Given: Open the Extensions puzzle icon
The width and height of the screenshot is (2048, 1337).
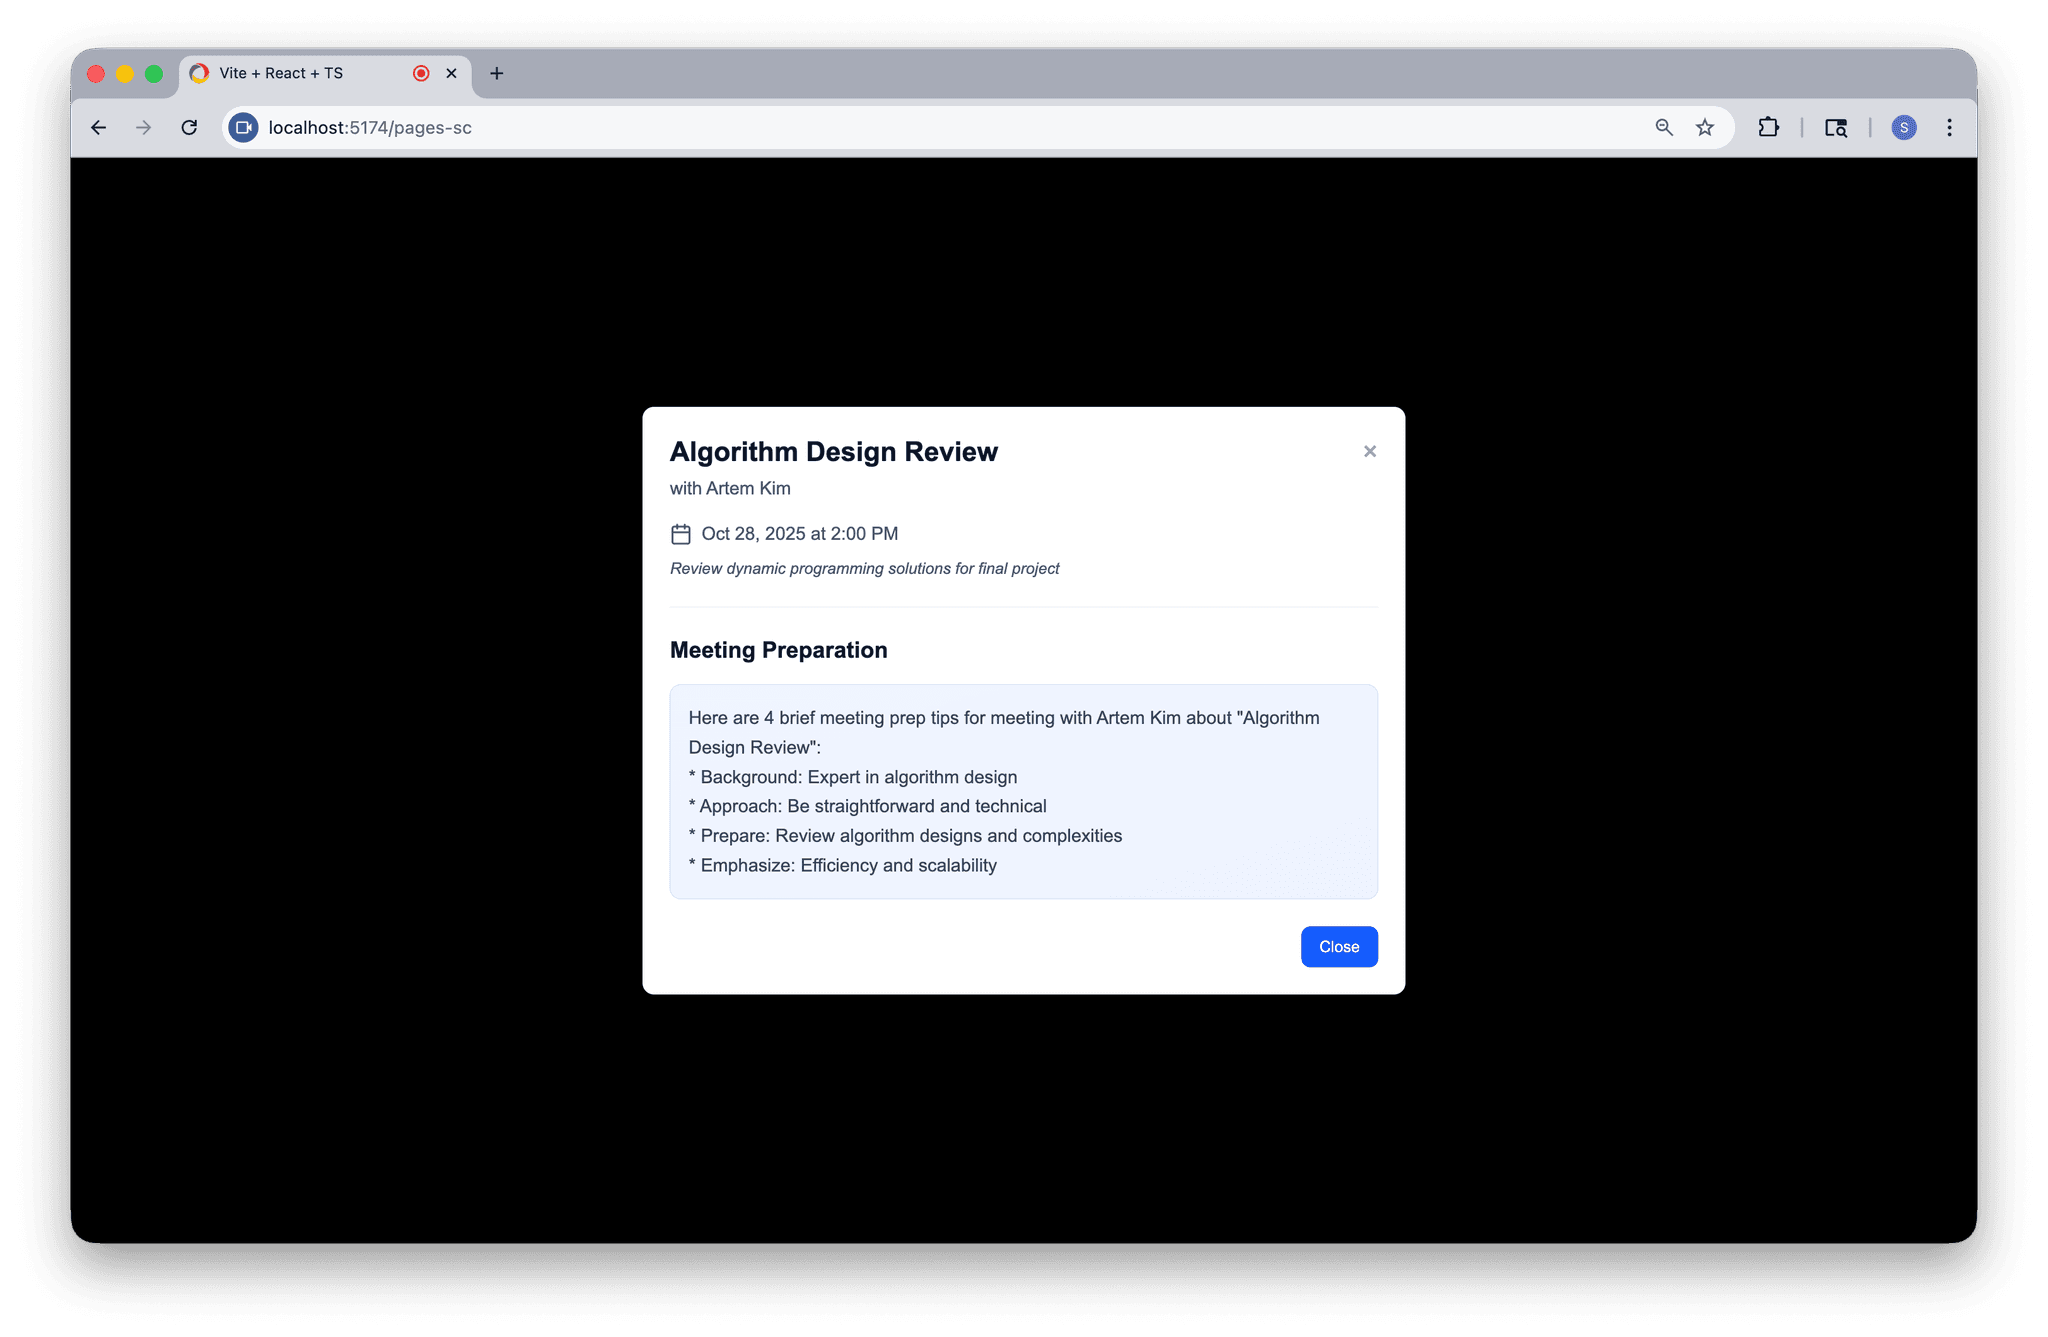Looking at the screenshot, I should coord(1768,127).
